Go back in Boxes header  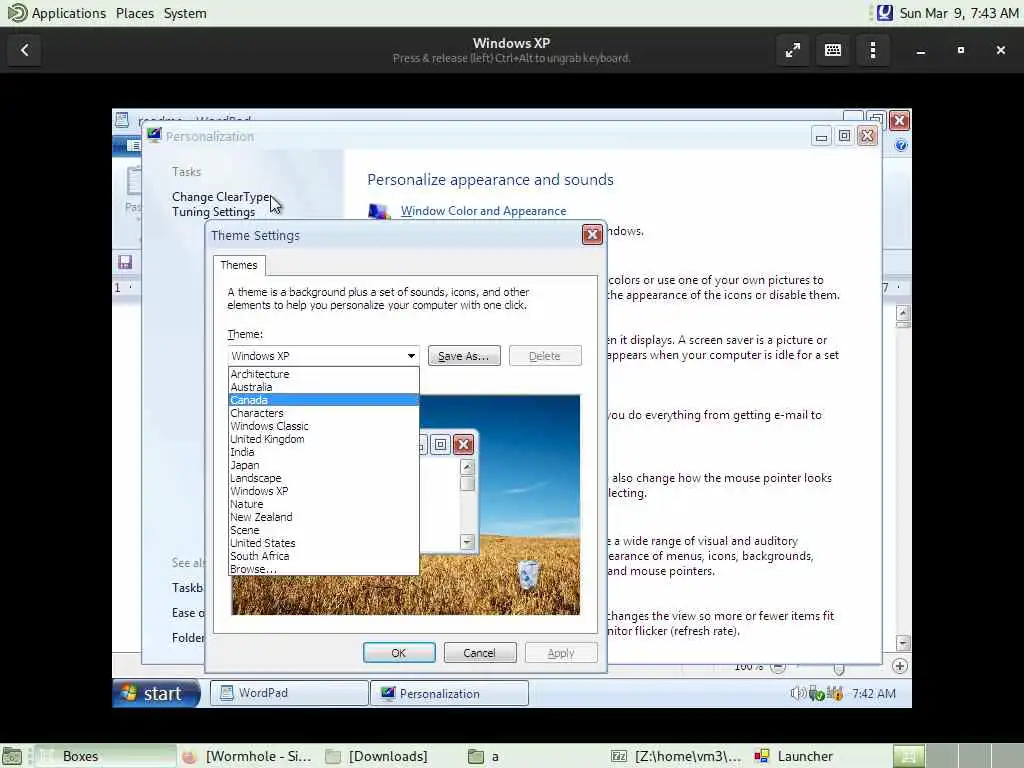point(25,50)
